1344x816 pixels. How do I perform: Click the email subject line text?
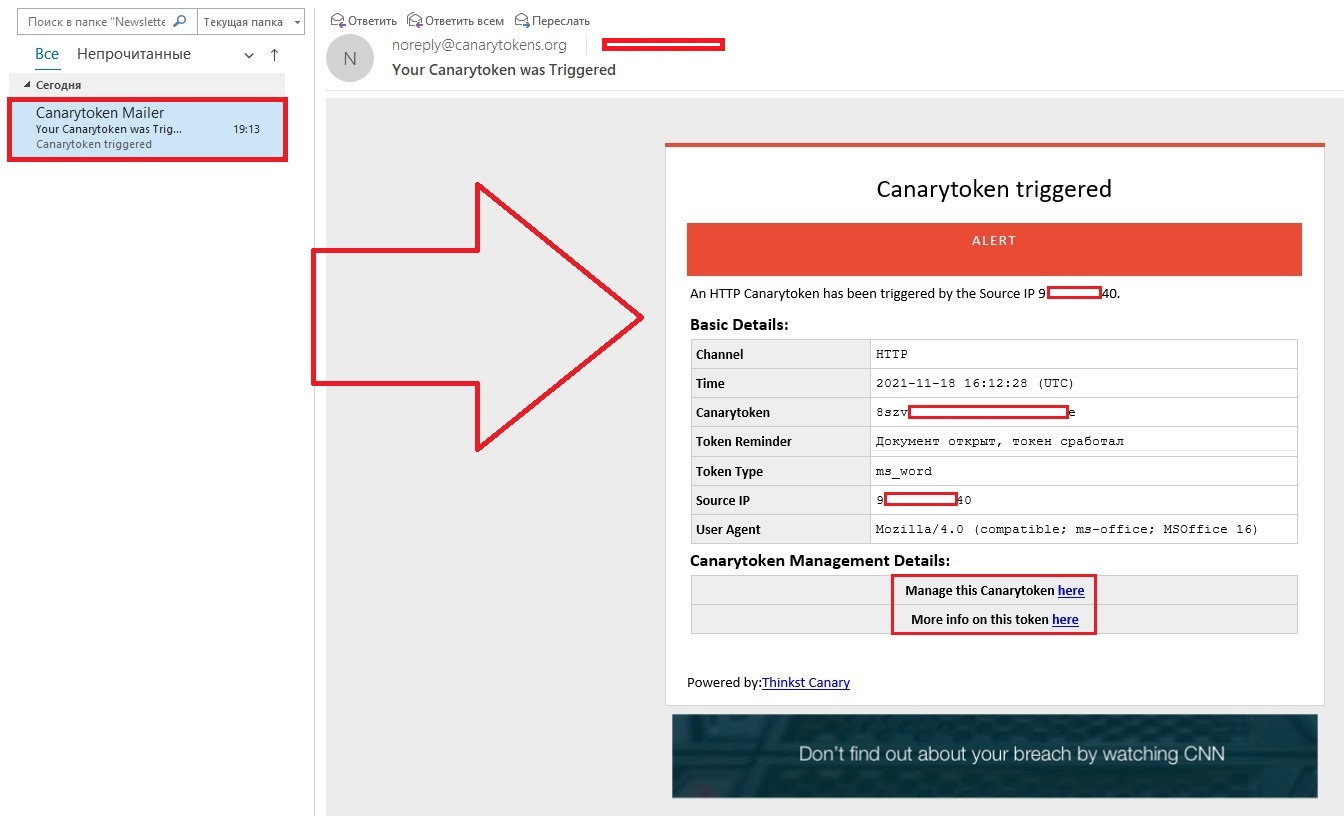(504, 70)
